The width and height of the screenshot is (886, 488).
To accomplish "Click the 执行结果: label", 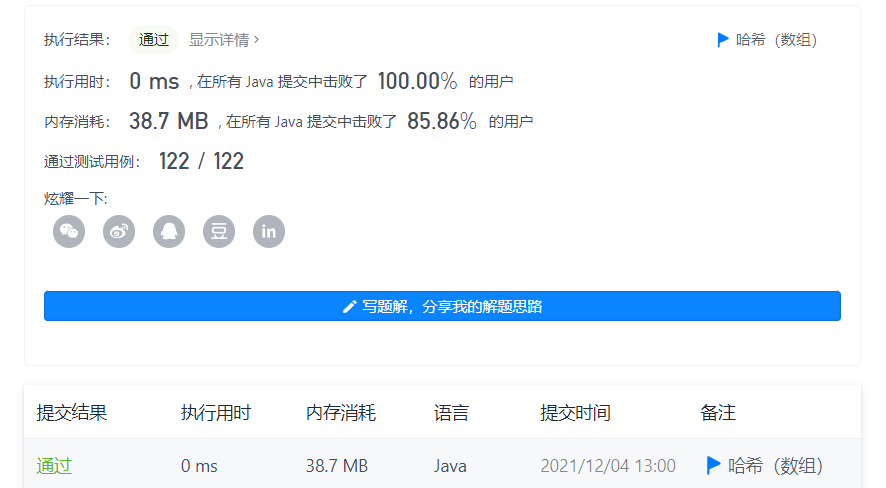I will [x=77, y=40].
